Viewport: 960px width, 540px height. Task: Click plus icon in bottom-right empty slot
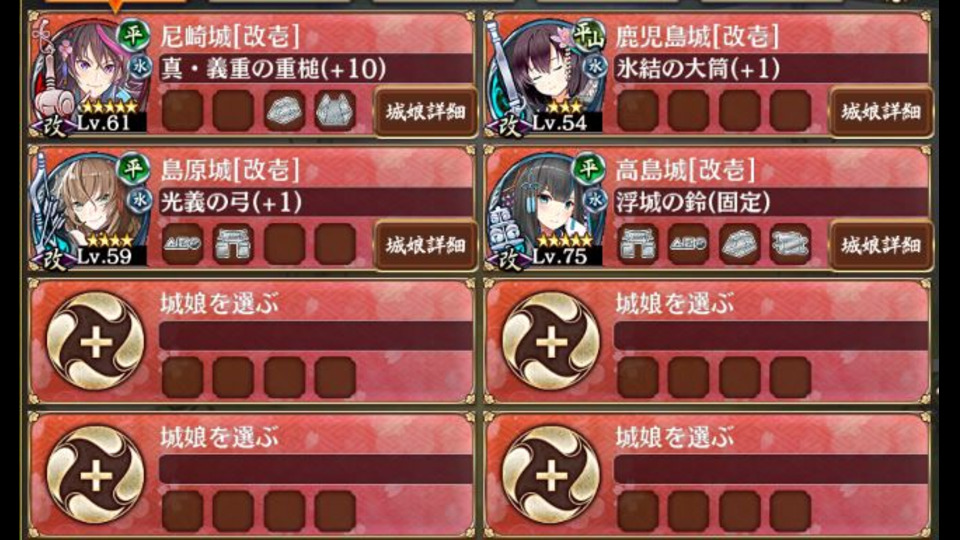coord(551,475)
